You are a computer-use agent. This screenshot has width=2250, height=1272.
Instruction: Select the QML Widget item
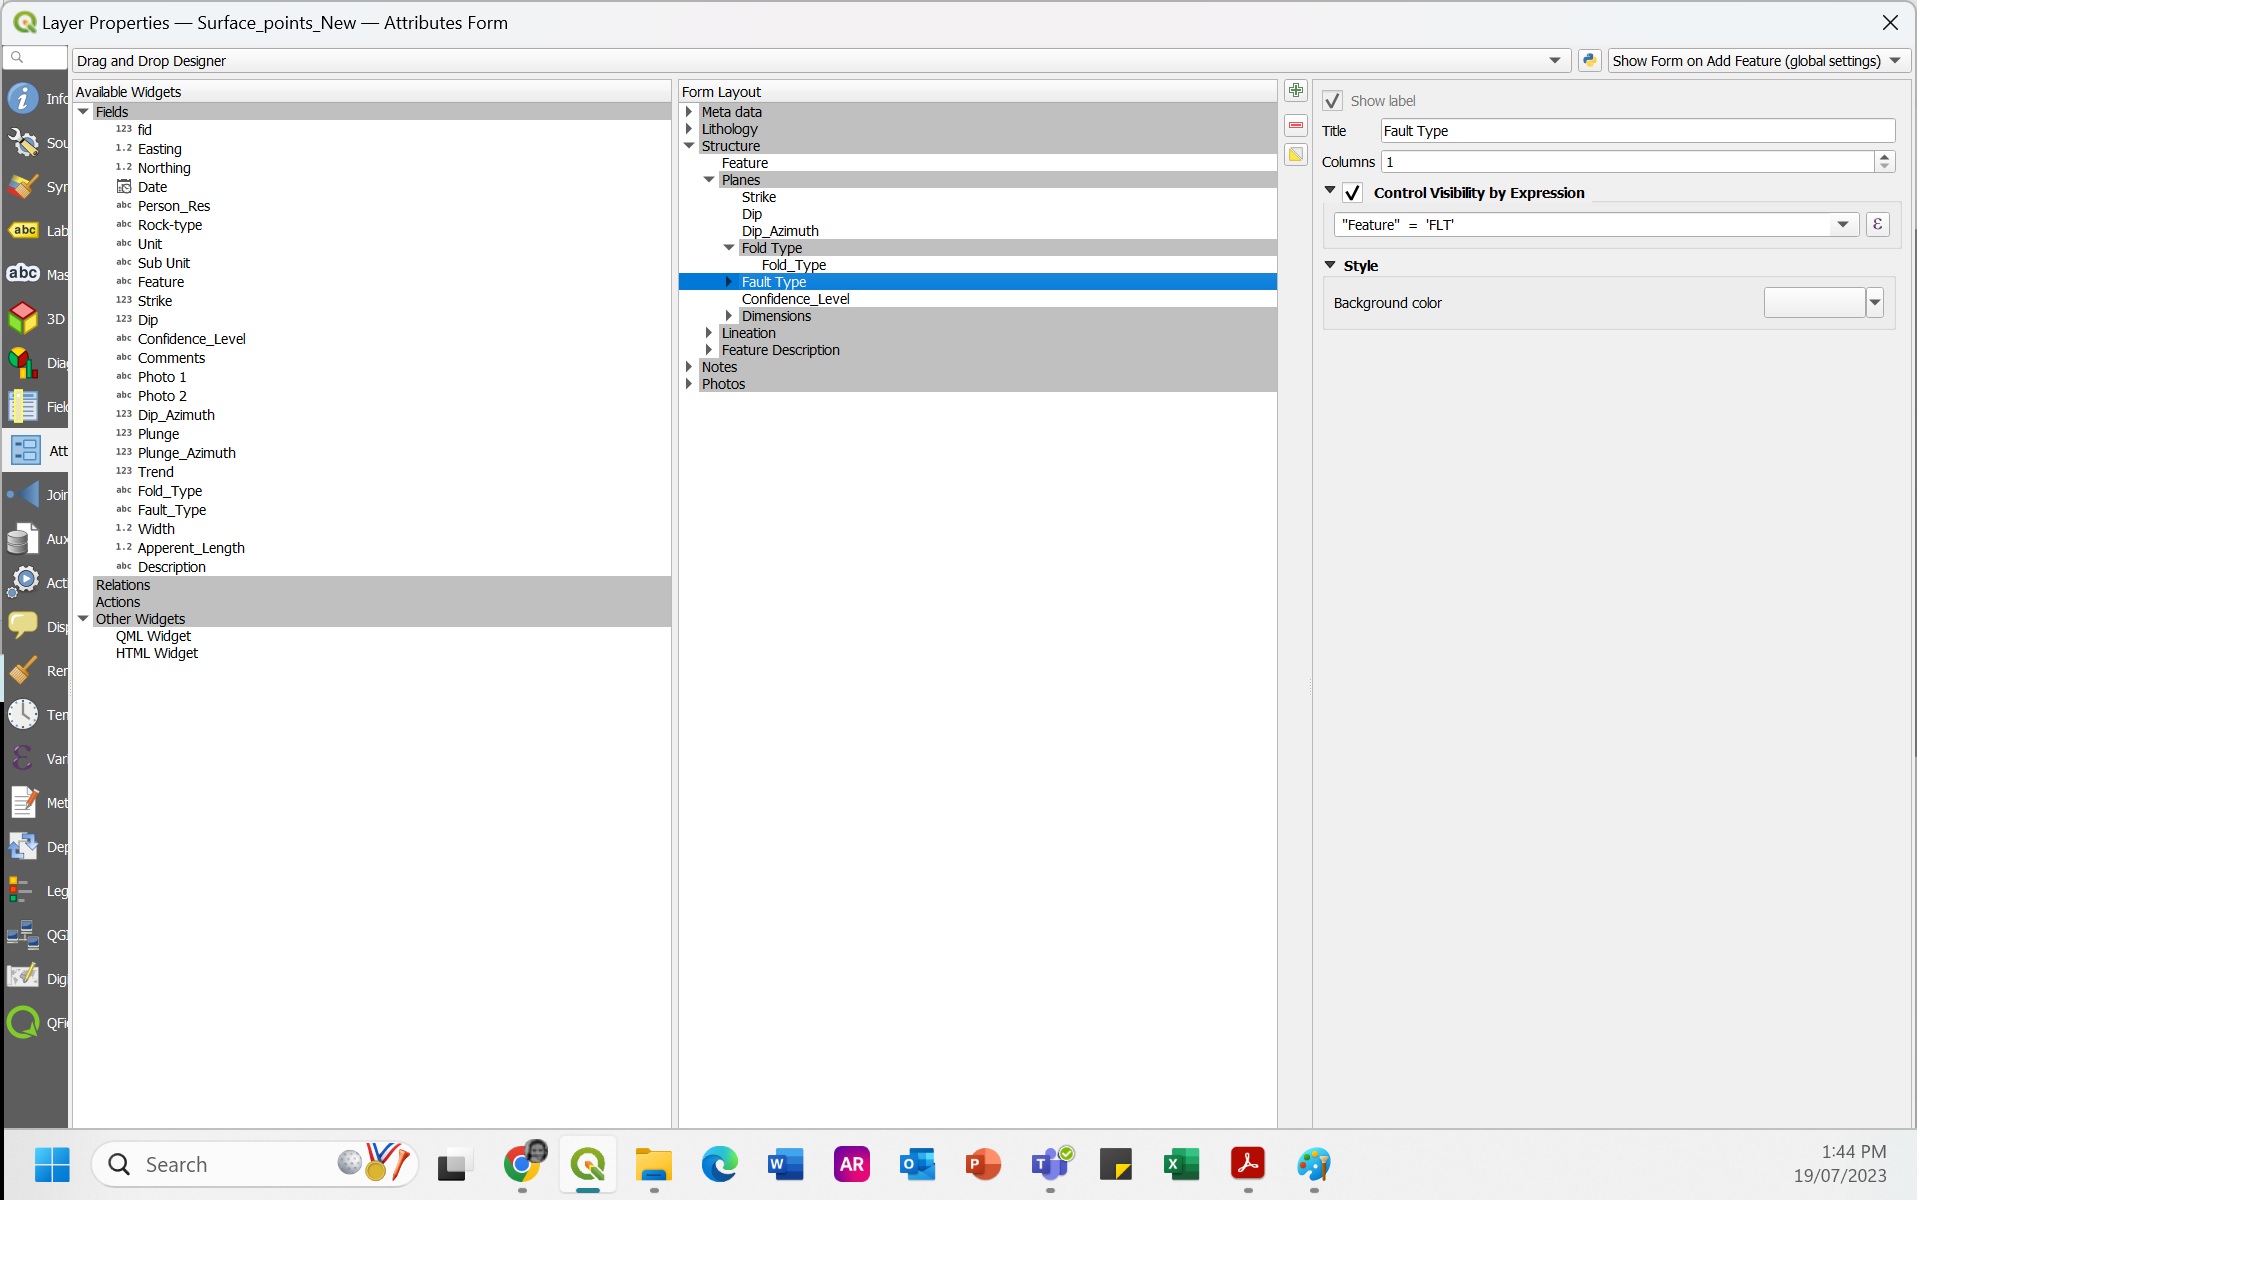(x=153, y=636)
